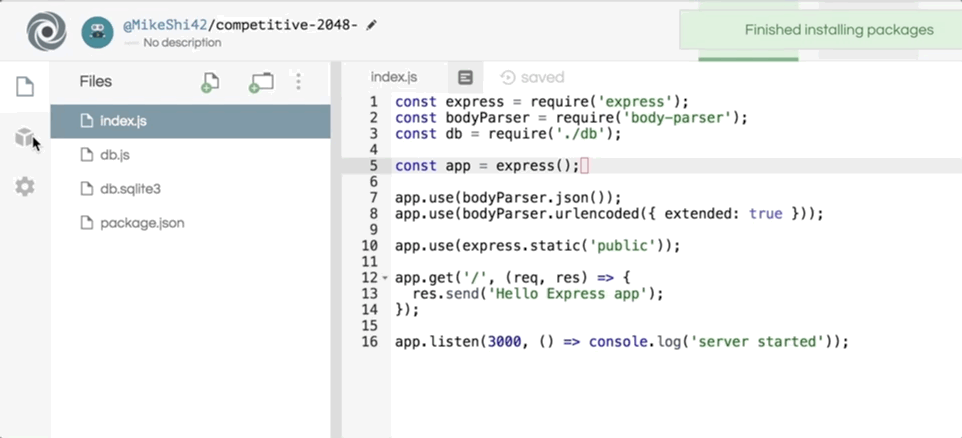Viewport: 962px width, 438px height.
Task: Click the No description text
Action: [x=182, y=43]
